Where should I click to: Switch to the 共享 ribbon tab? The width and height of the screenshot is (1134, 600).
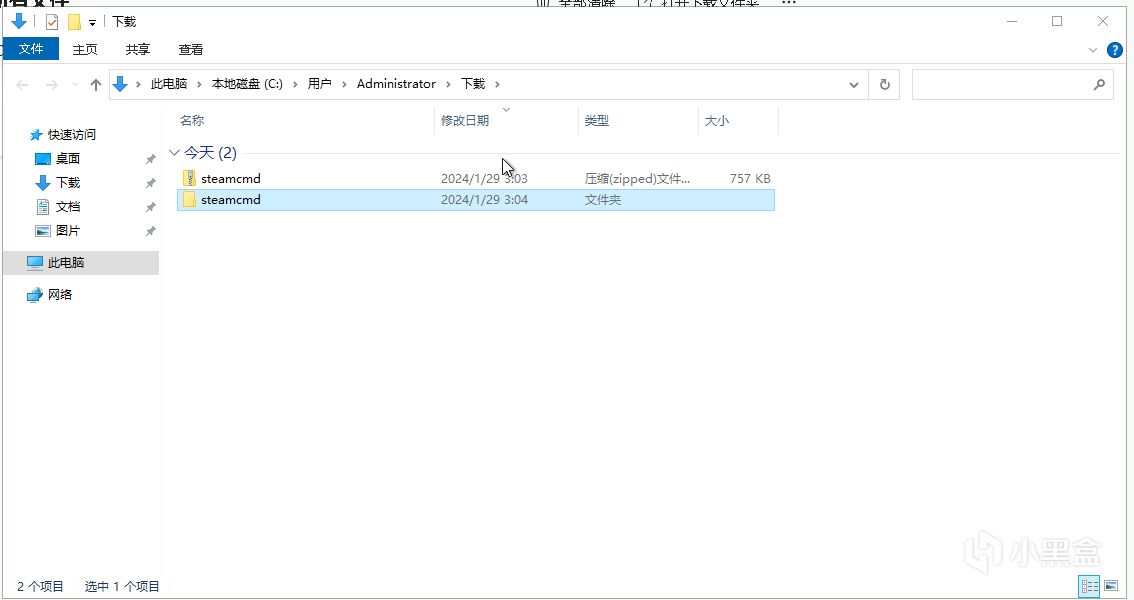coord(137,49)
